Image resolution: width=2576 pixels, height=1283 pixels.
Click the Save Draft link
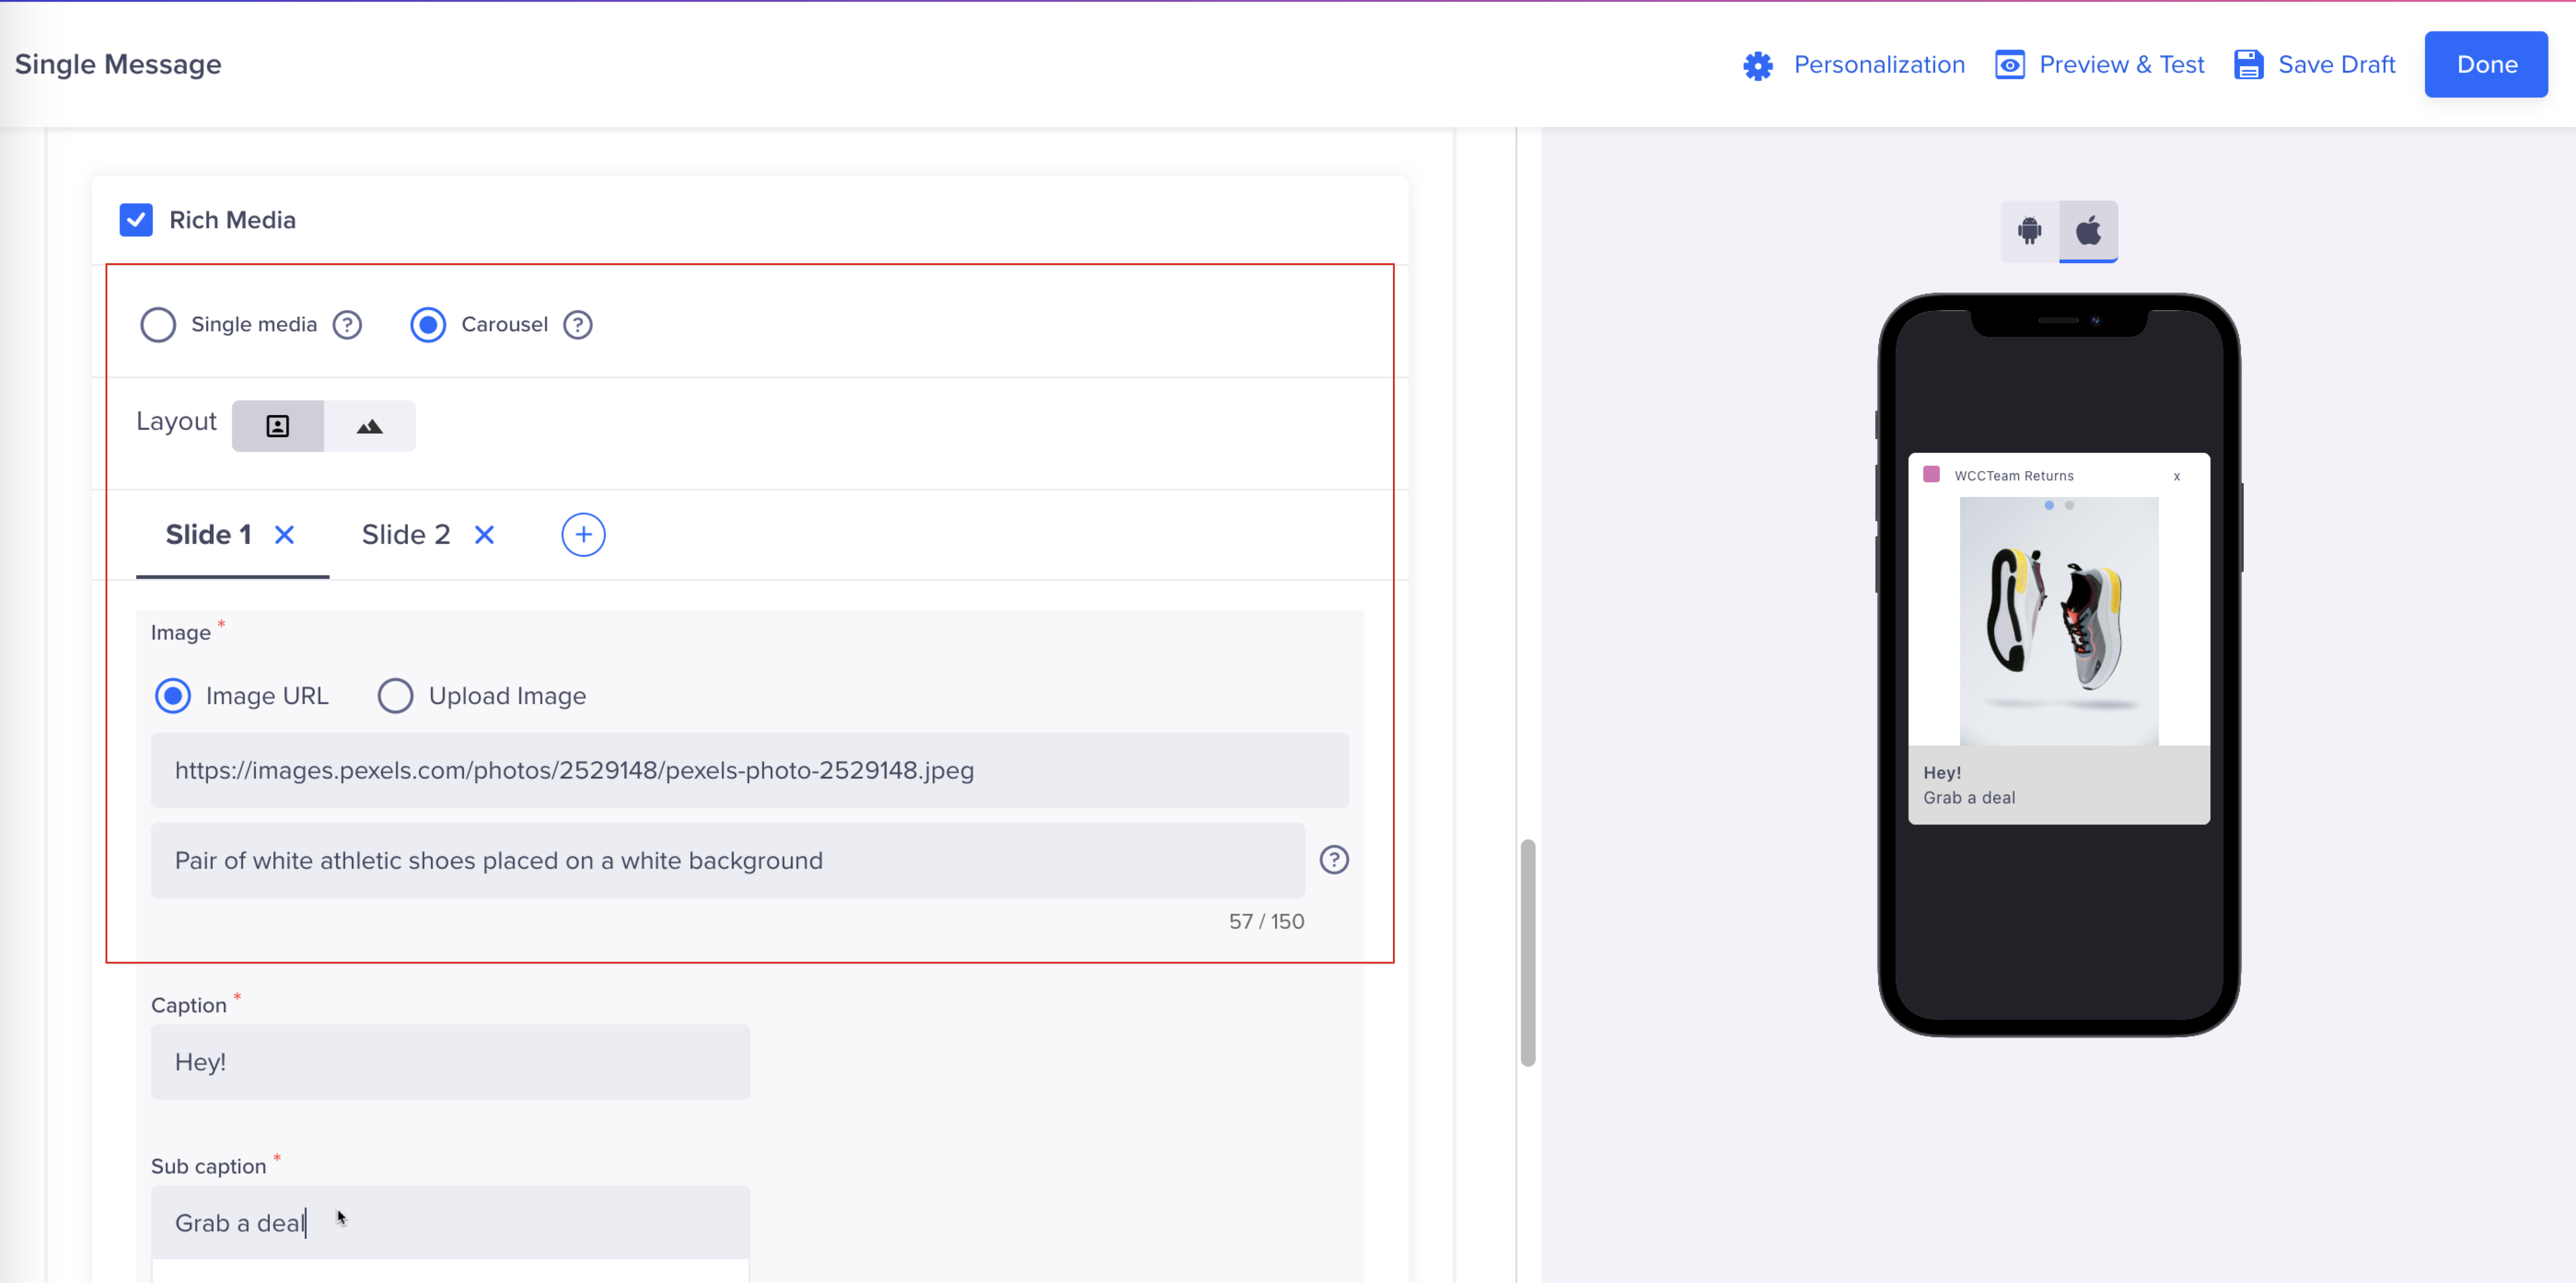(x=2336, y=65)
